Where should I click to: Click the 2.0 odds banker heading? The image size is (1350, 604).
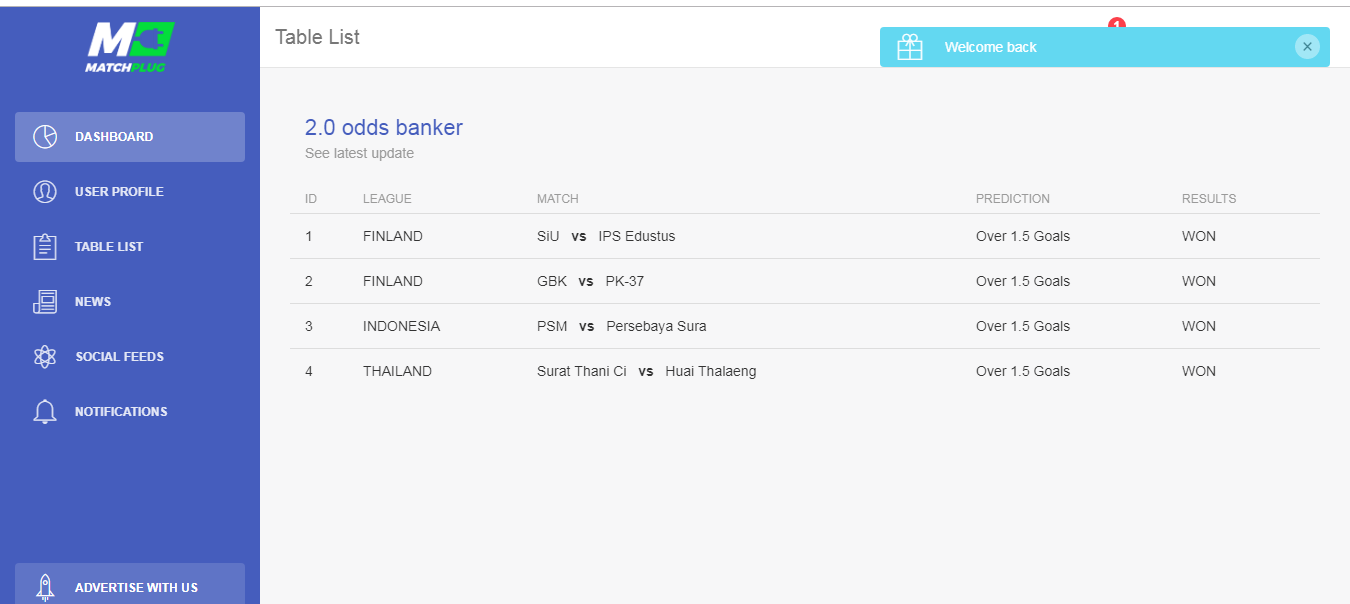click(x=383, y=128)
